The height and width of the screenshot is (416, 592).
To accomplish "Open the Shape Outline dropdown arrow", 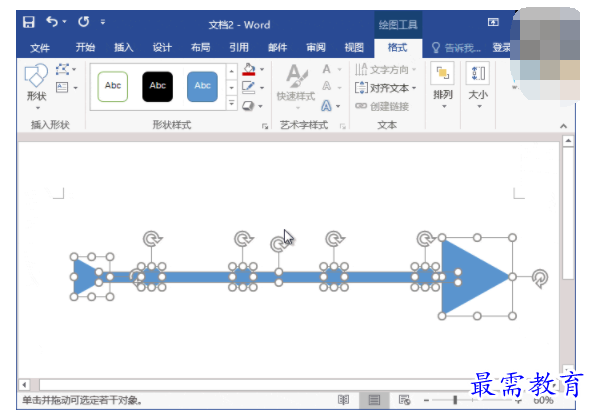I will coord(262,88).
